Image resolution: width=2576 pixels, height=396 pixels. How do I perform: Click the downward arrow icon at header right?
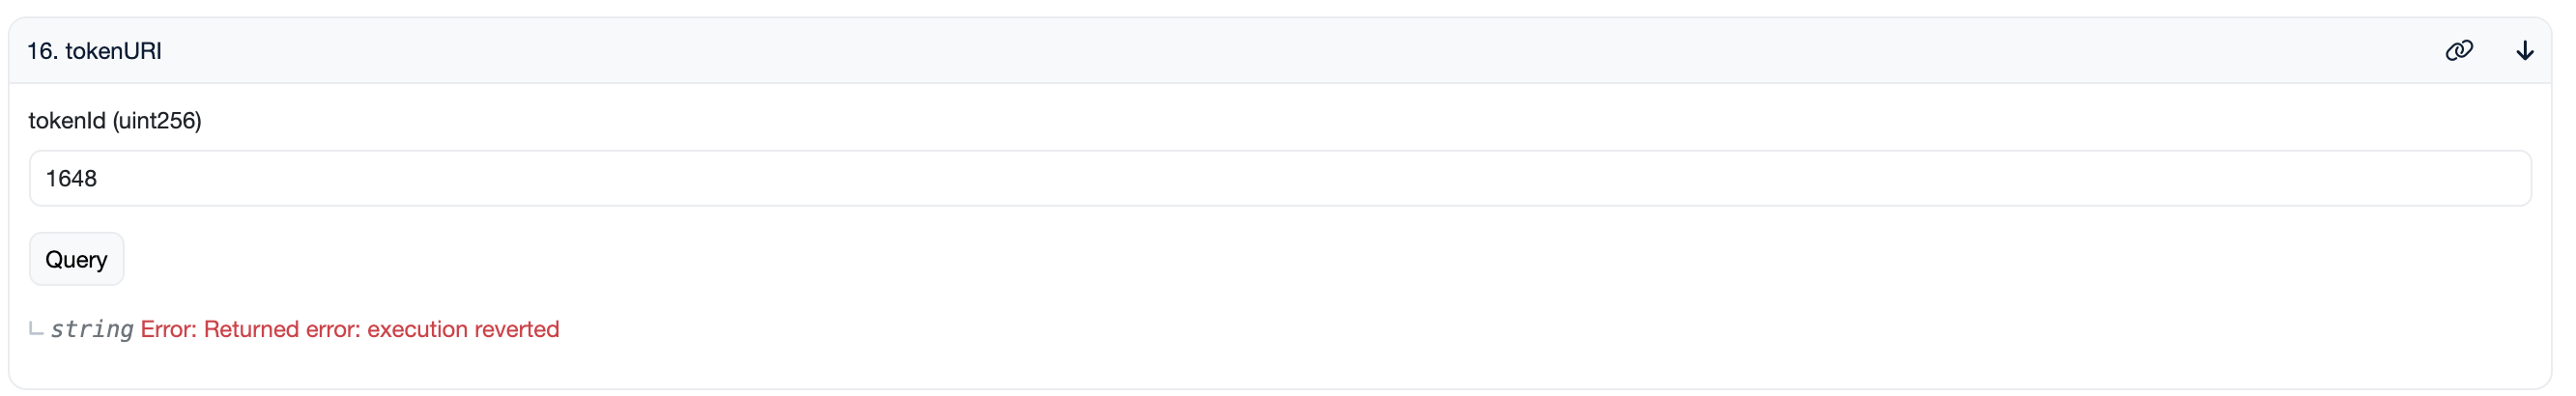pos(2525,50)
